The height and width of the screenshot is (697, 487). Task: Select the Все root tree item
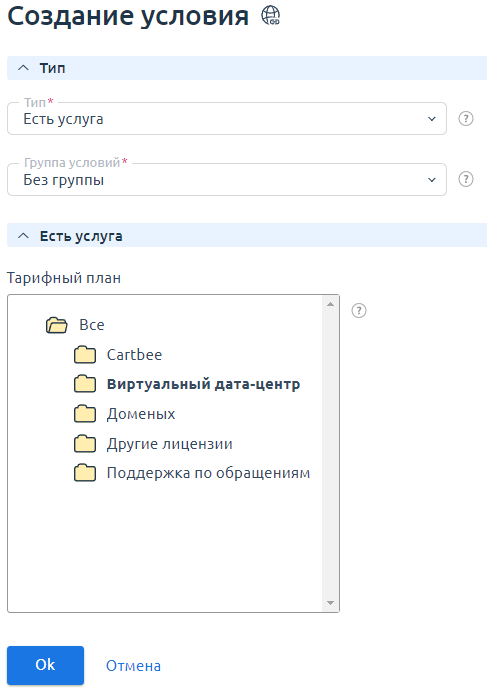pos(92,325)
